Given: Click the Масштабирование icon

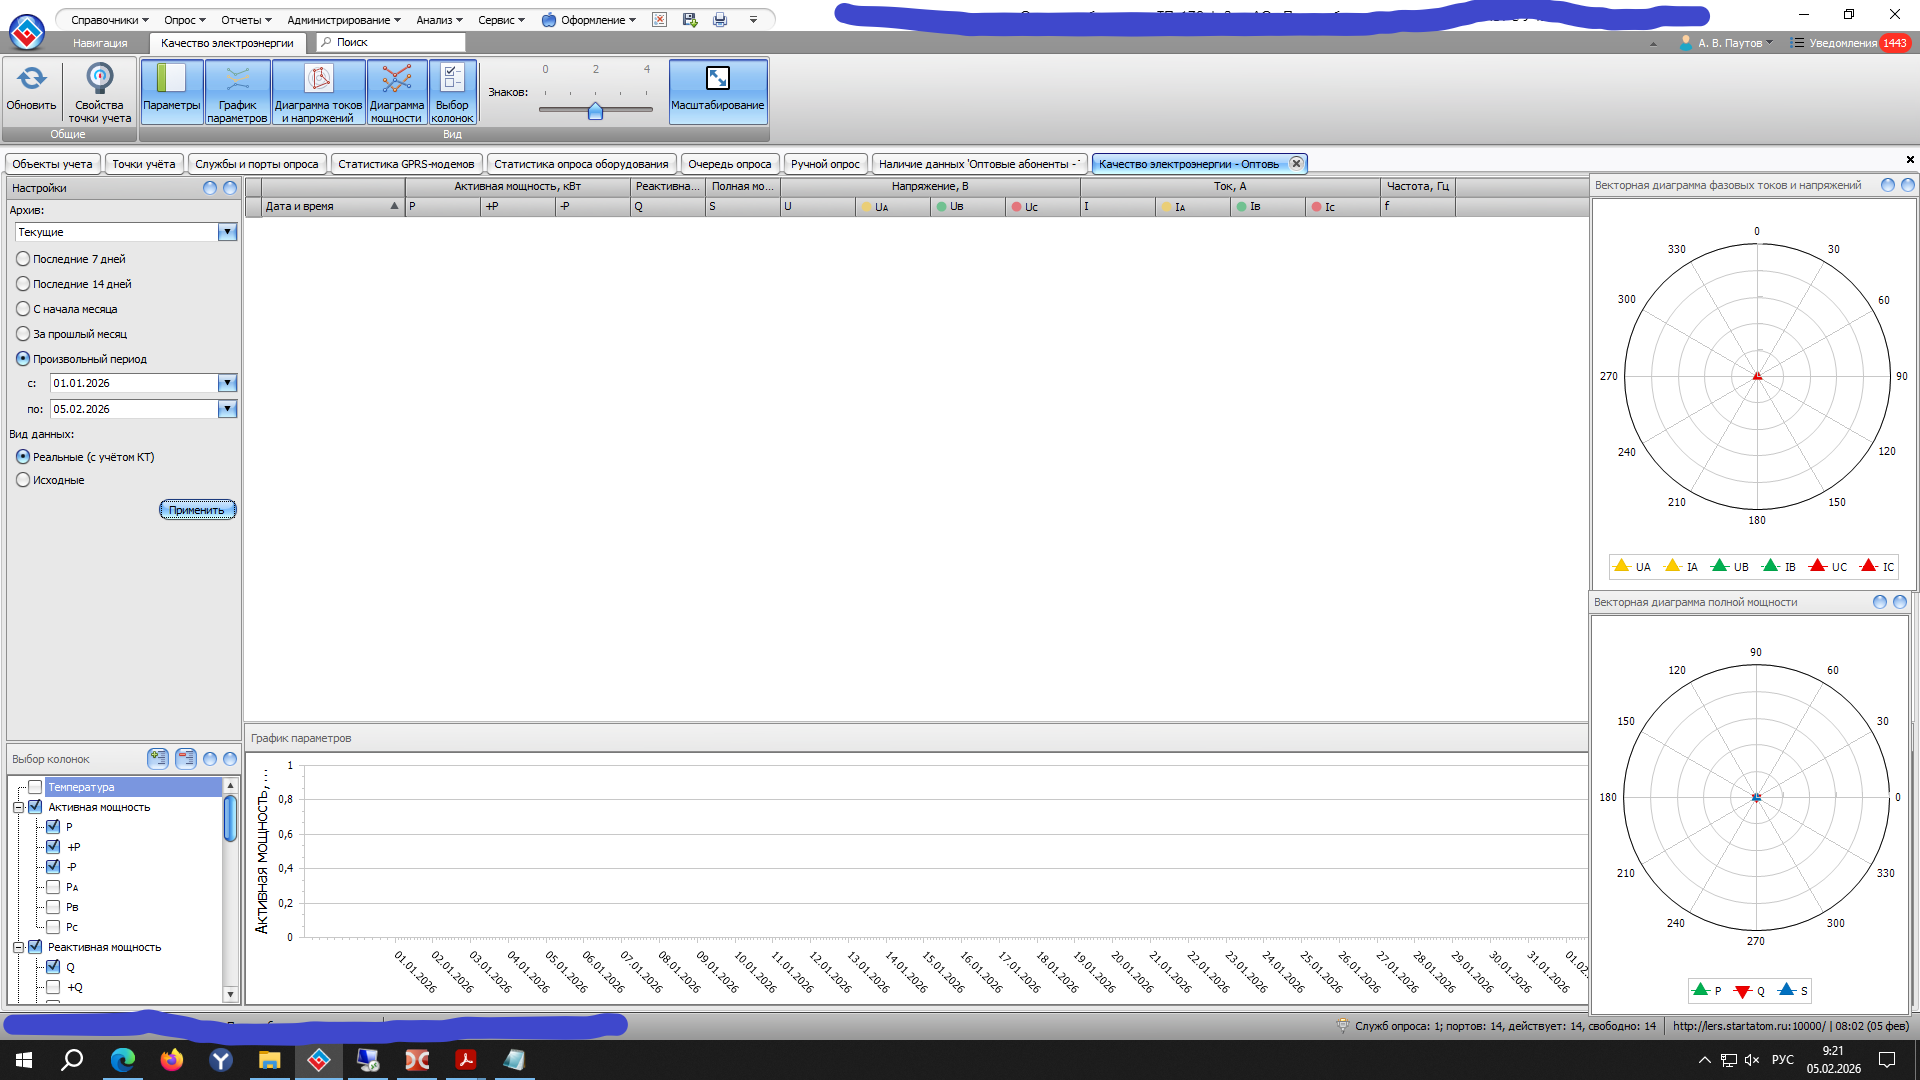Looking at the screenshot, I should [717, 80].
